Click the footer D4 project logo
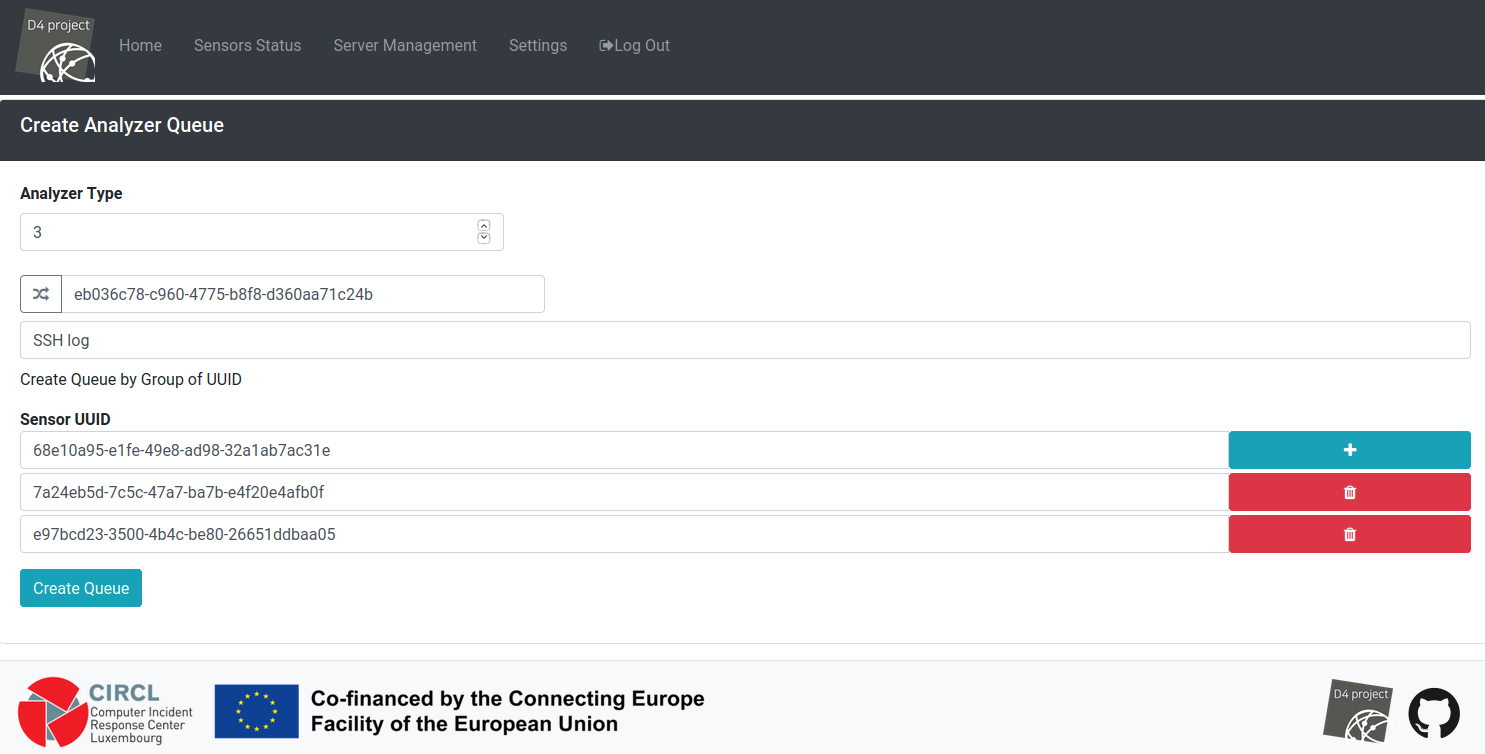The width and height of the screenshot is (1485, 754). (1358, 712)
